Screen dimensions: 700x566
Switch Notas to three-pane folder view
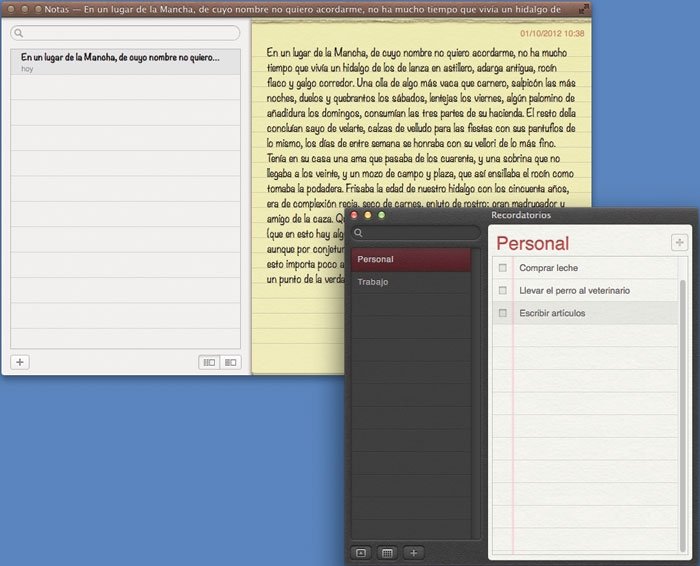pos(209,362)
